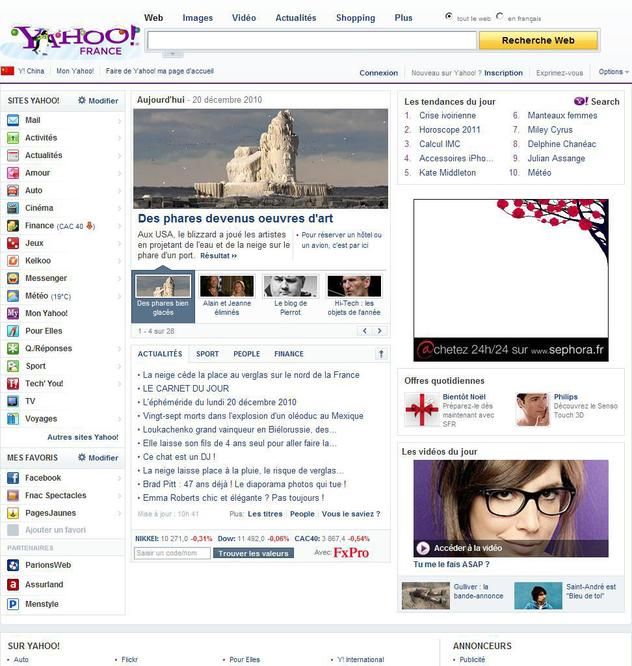Open the Sport icon in sidebar

coord(13,366)
